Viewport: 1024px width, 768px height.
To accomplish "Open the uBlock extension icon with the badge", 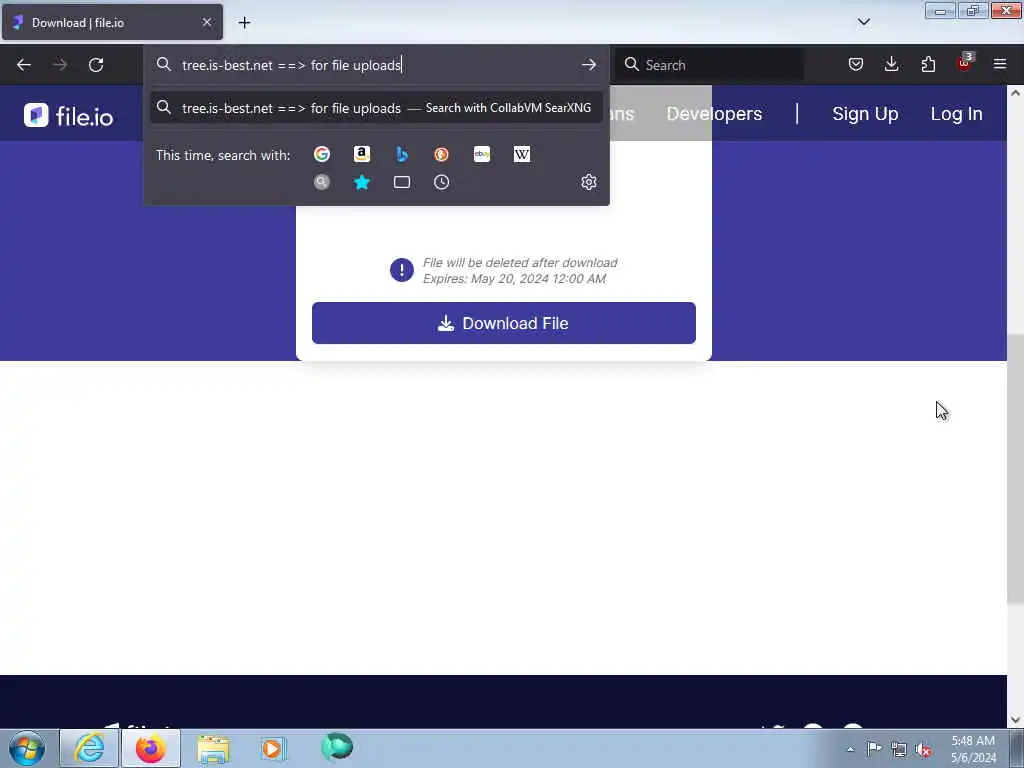I will click(x=965, y=63).
